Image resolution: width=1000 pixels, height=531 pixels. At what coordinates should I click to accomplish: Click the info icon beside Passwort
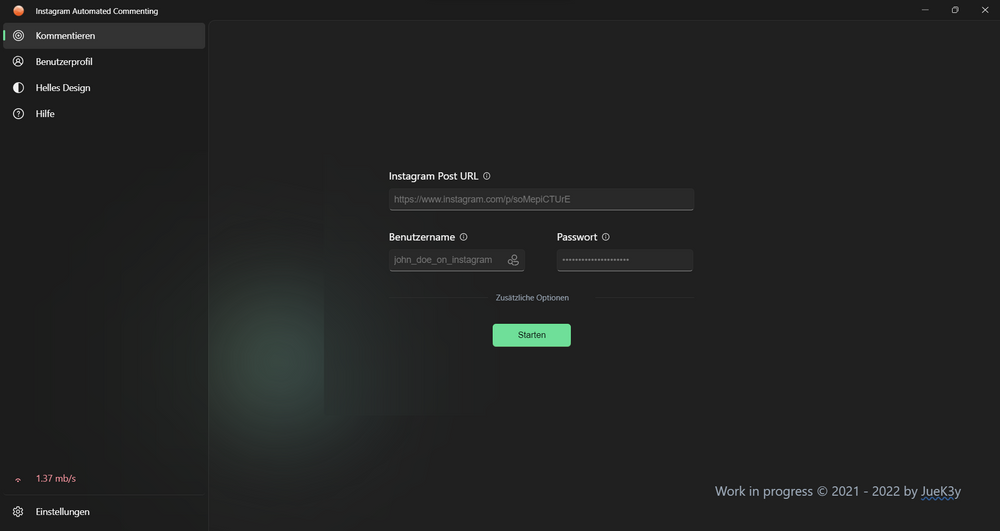[606, 237]
